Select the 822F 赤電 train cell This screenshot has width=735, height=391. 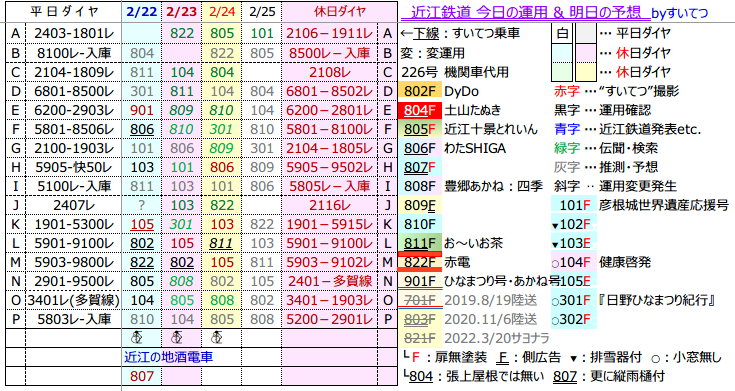pyautogui.click(x=420, y=262)
